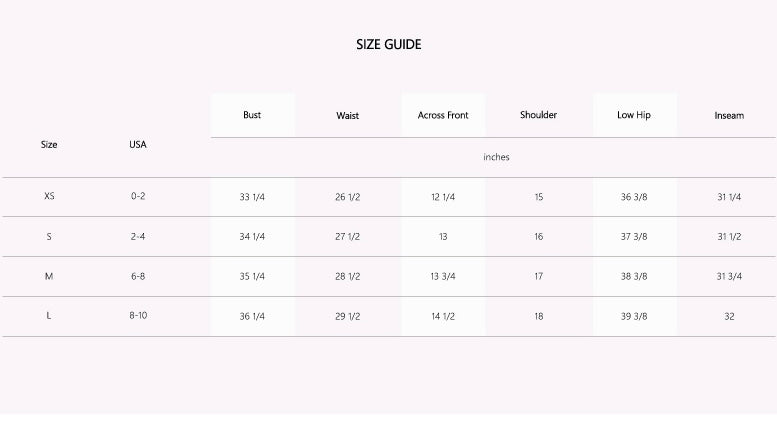The height and width of the screenshot is (423, 777).
Task: Select the Low Hip column header
Action: pyautogui.click(x=634, y=115)
